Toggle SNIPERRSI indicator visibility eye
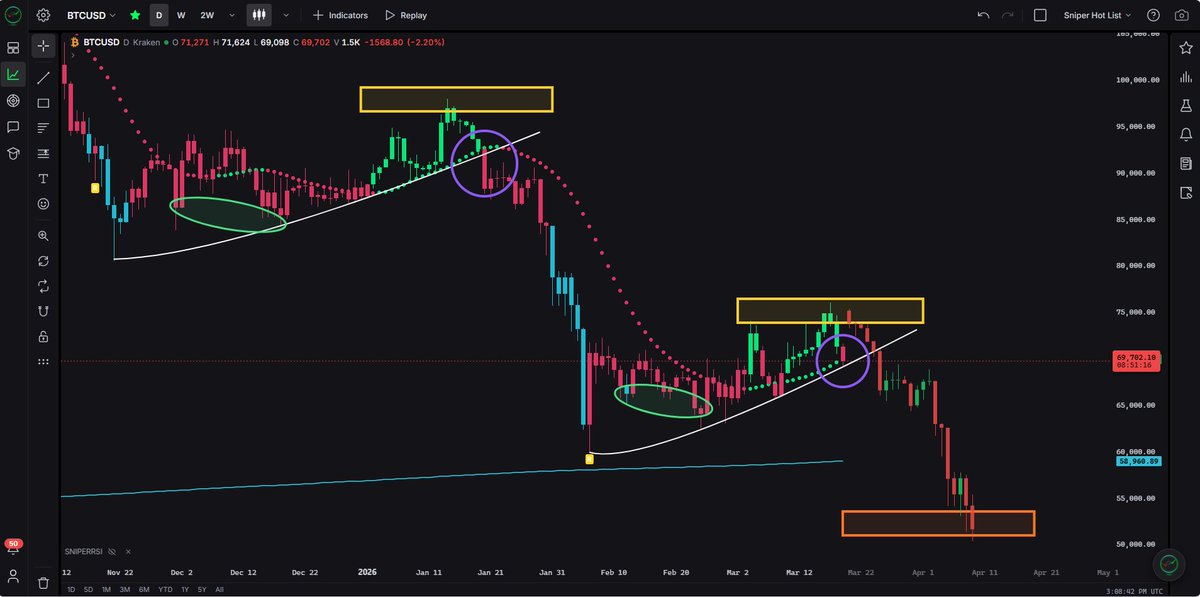This screenshot has height=597, width=1200. (x=113, y=551)
